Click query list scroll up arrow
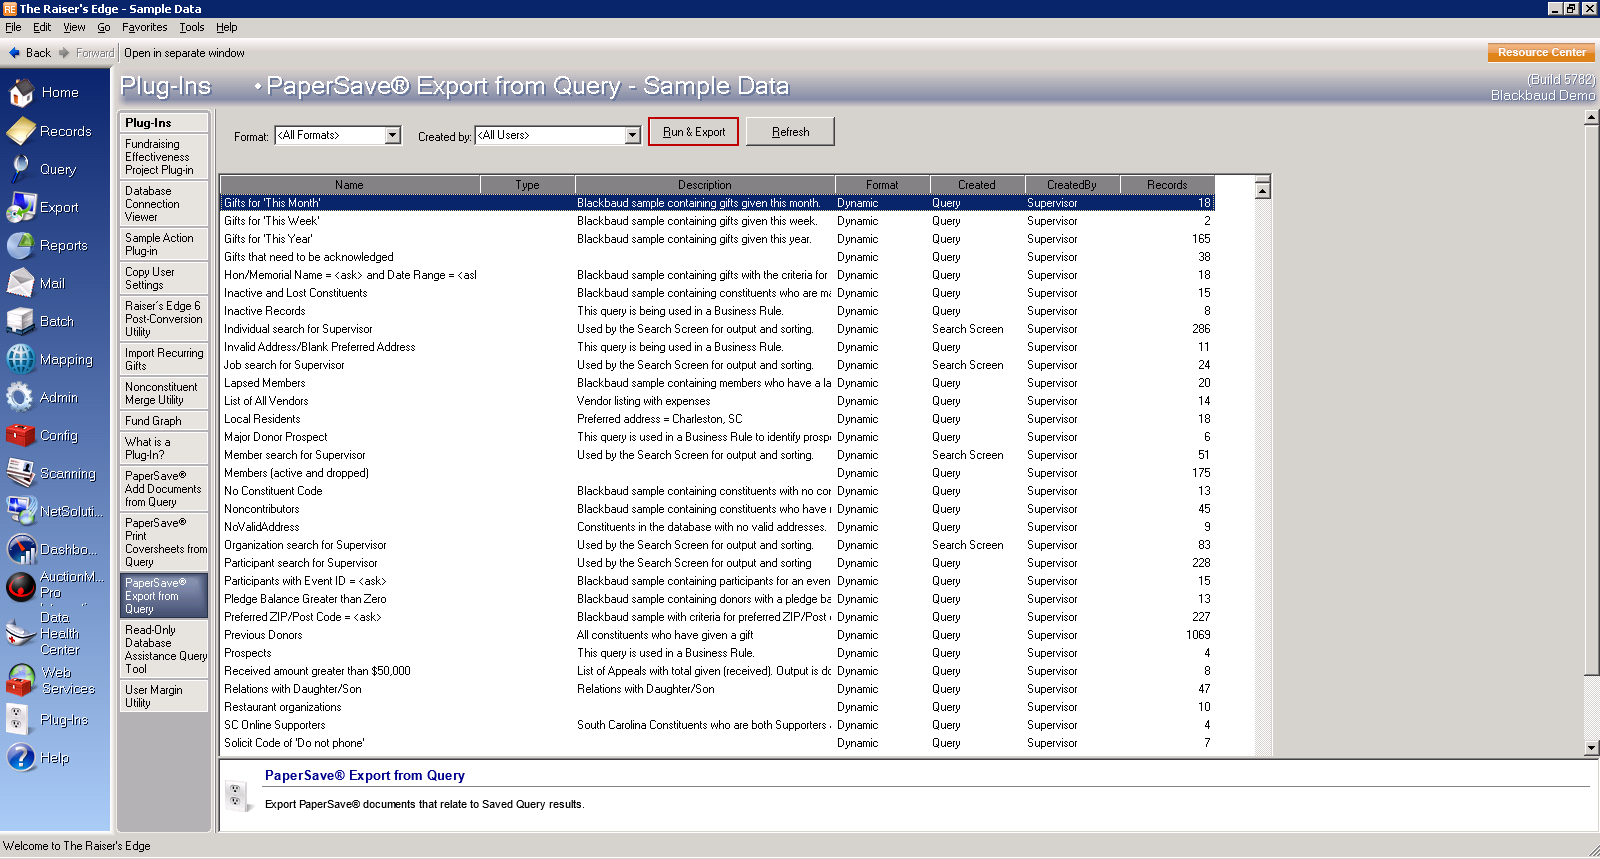The width and height of the screenshot is (1600, 859). click(1263, 190)
